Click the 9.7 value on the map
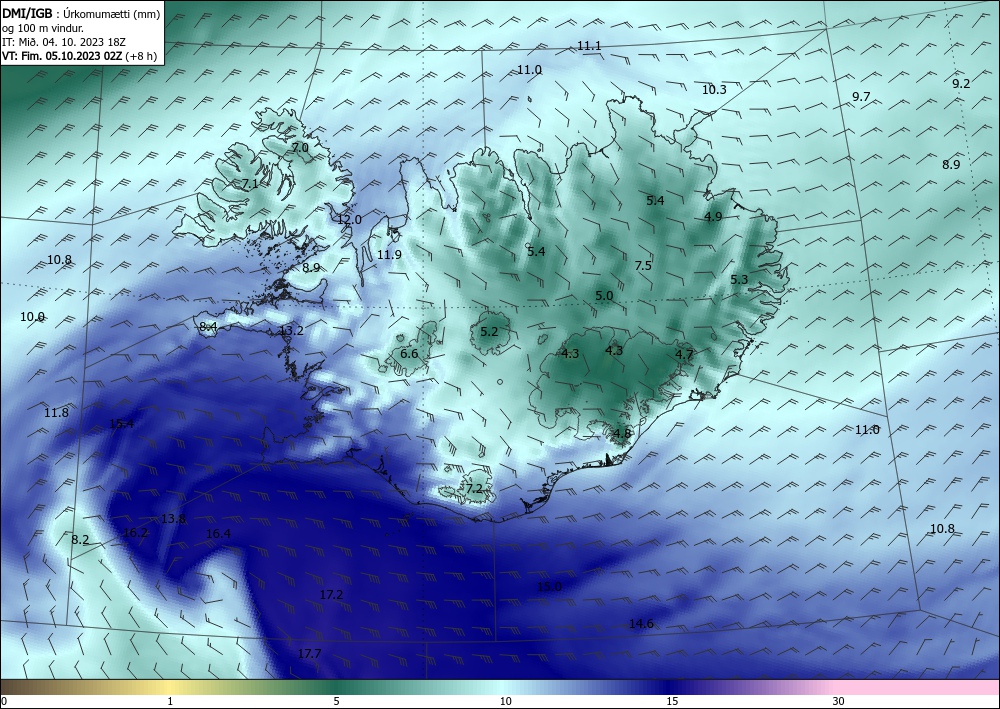The height and width of the screenshot is (709, 1000). click(861, 97)
